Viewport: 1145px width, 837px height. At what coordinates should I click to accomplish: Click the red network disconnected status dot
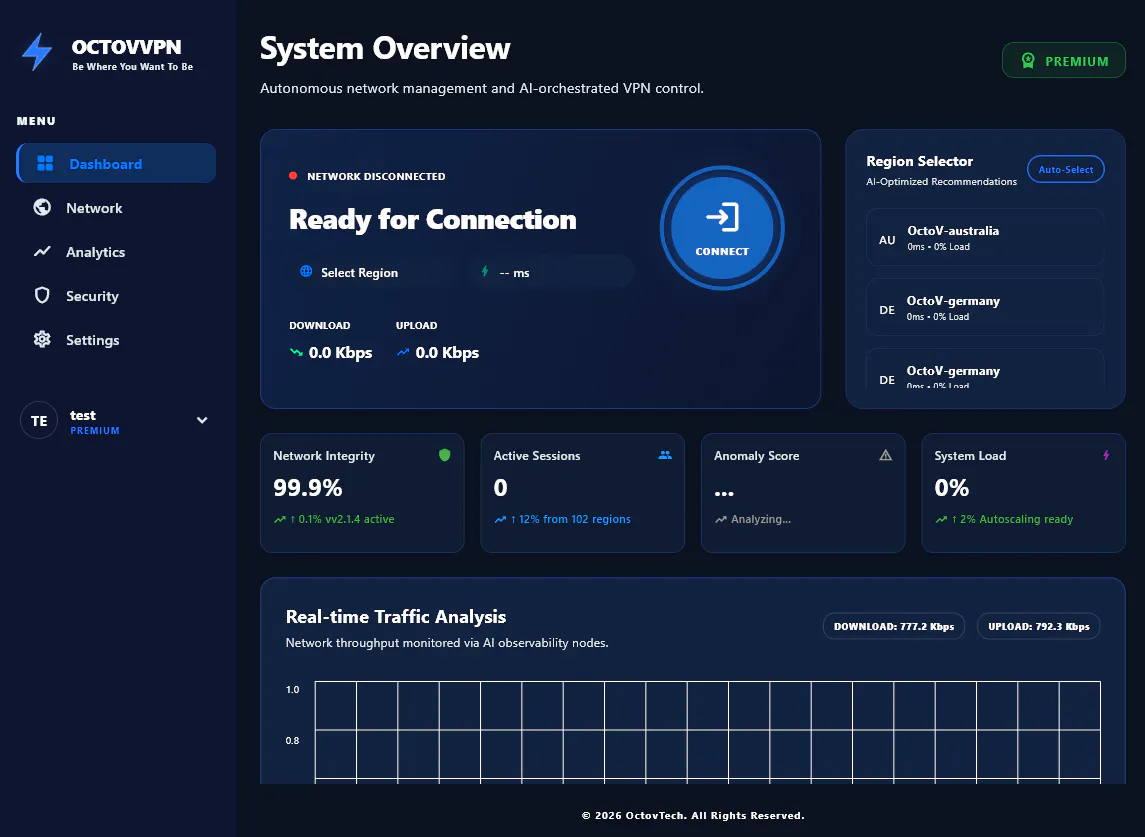293,175
